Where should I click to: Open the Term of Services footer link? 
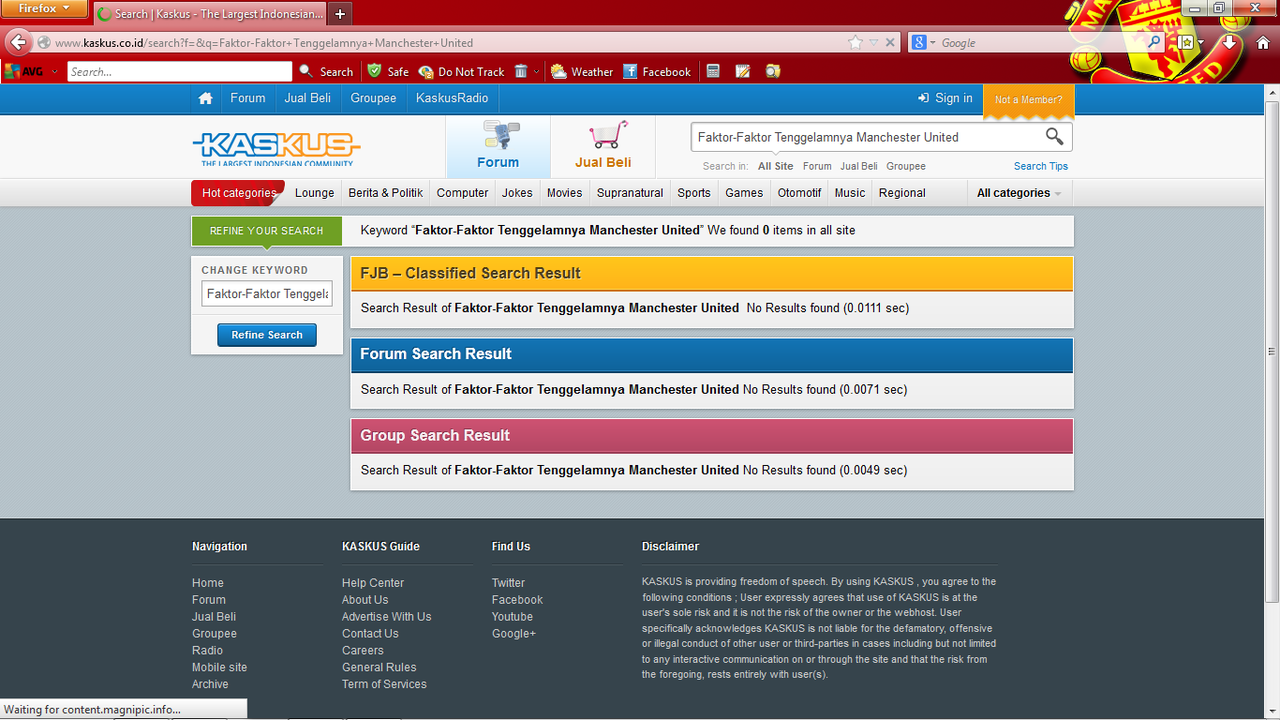click(384, 684)
